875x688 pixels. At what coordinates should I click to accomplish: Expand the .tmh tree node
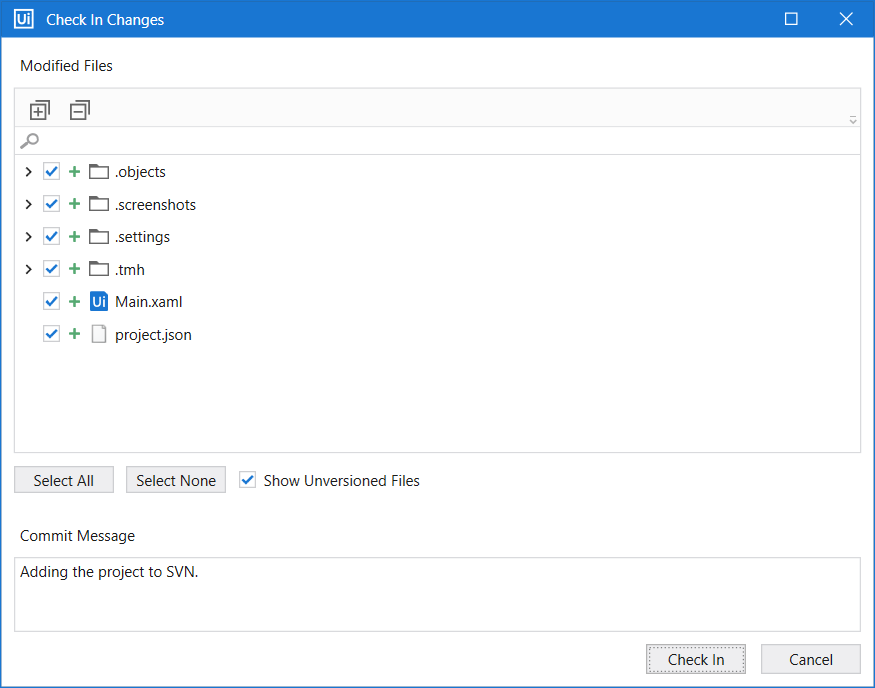tap(28, 268)
